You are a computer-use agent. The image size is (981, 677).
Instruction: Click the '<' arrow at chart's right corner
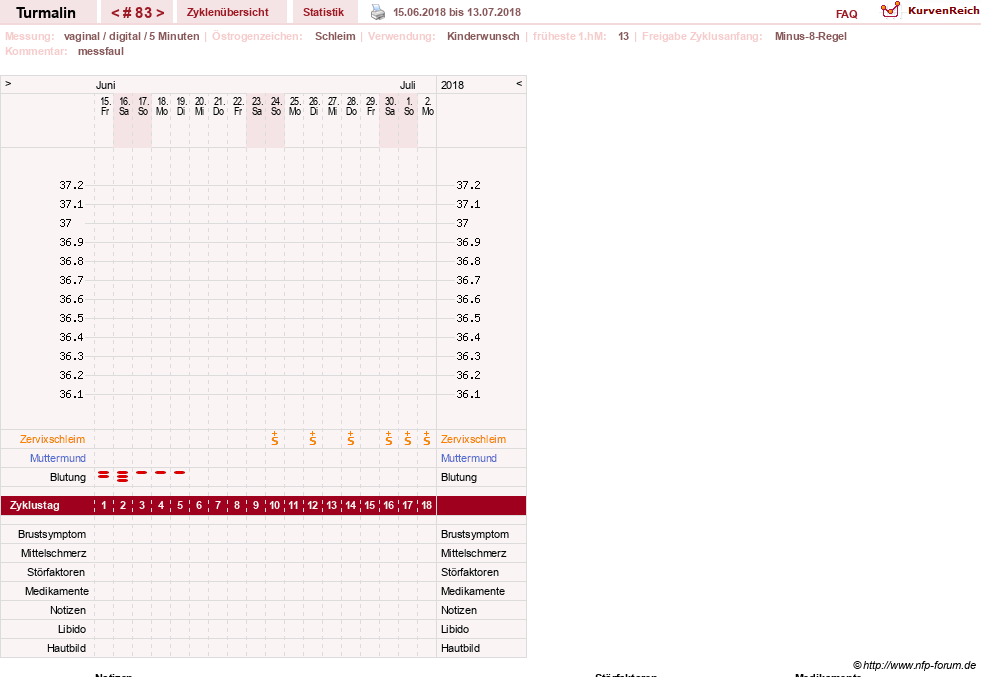[x=519, y=83]
